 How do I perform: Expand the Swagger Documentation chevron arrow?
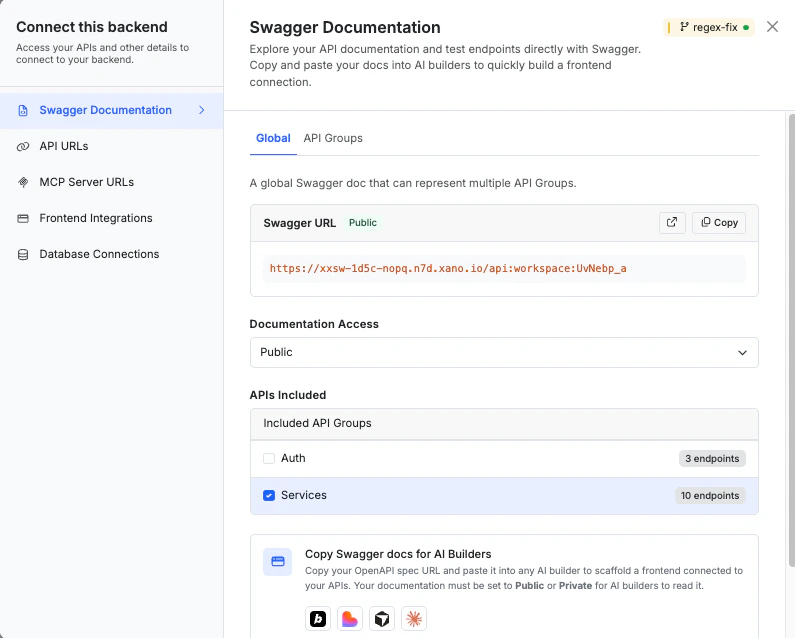point(202,110)
